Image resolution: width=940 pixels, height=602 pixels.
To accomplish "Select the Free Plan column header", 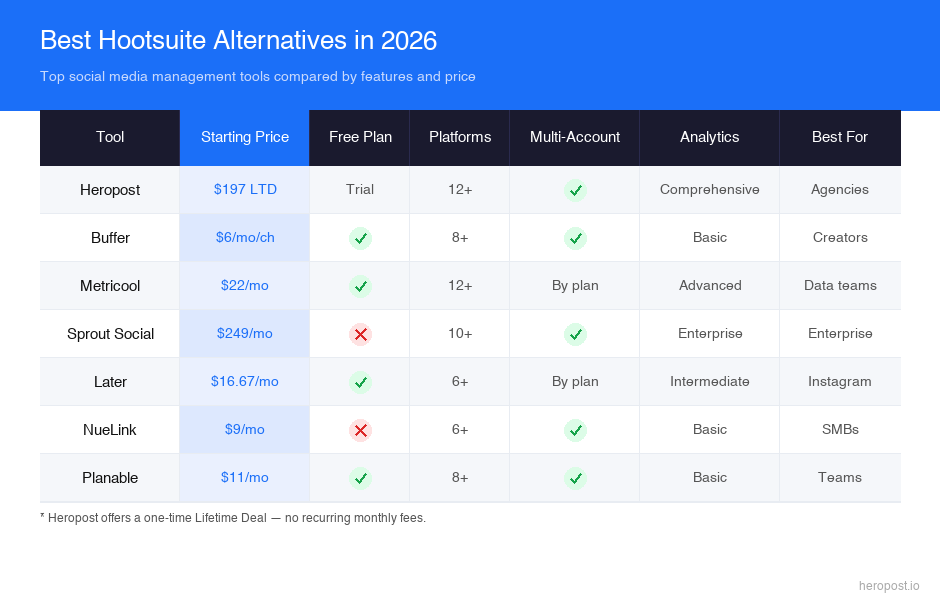I will (x=360, y=137).
